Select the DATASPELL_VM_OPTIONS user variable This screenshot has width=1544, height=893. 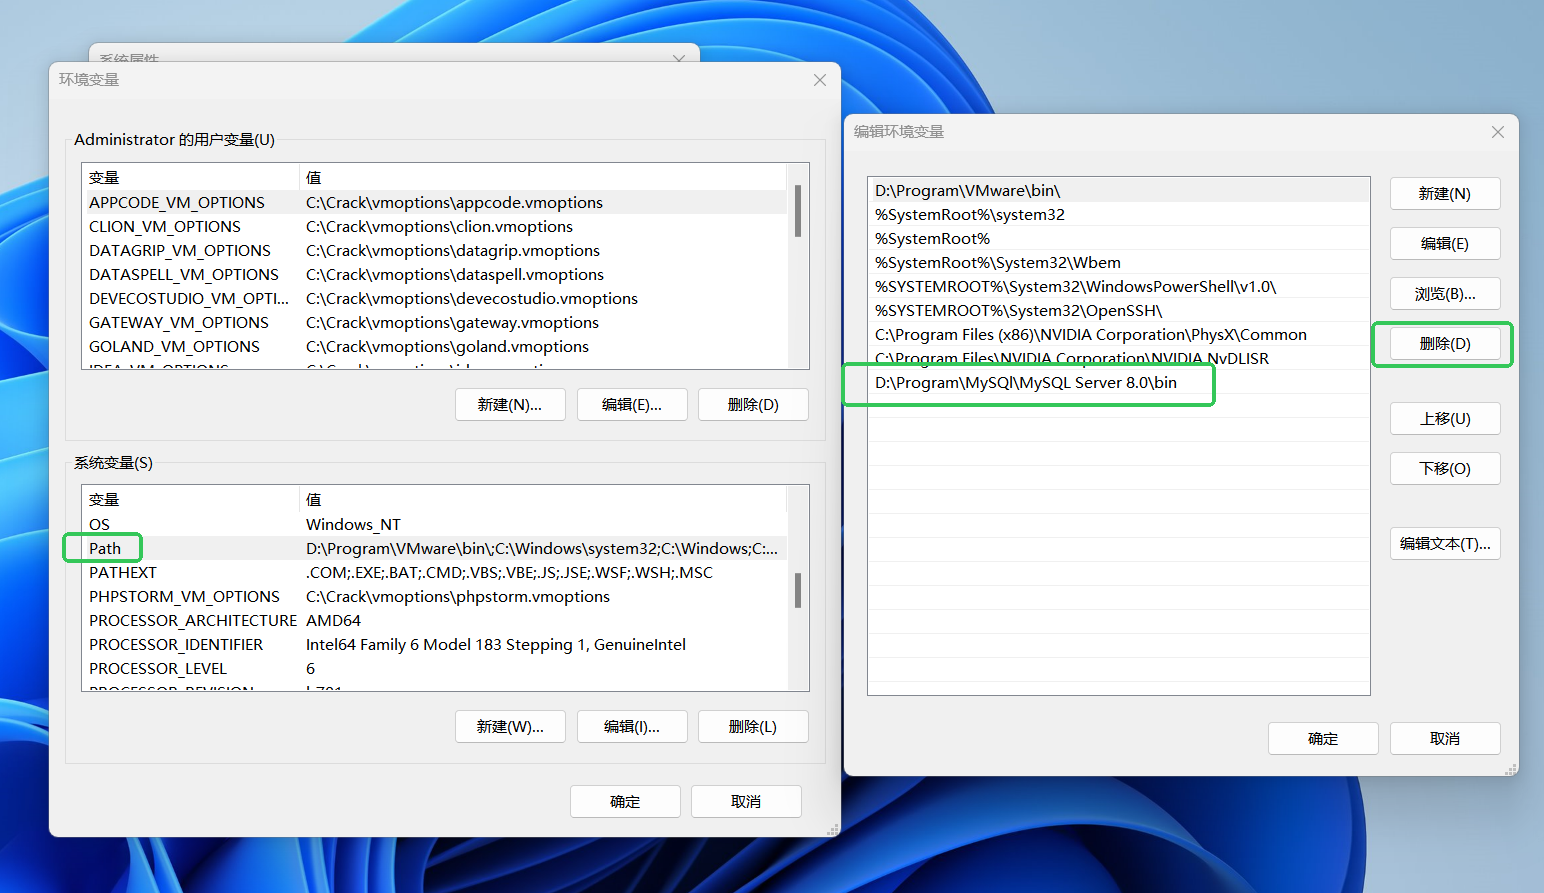click(x=435, y=275)
